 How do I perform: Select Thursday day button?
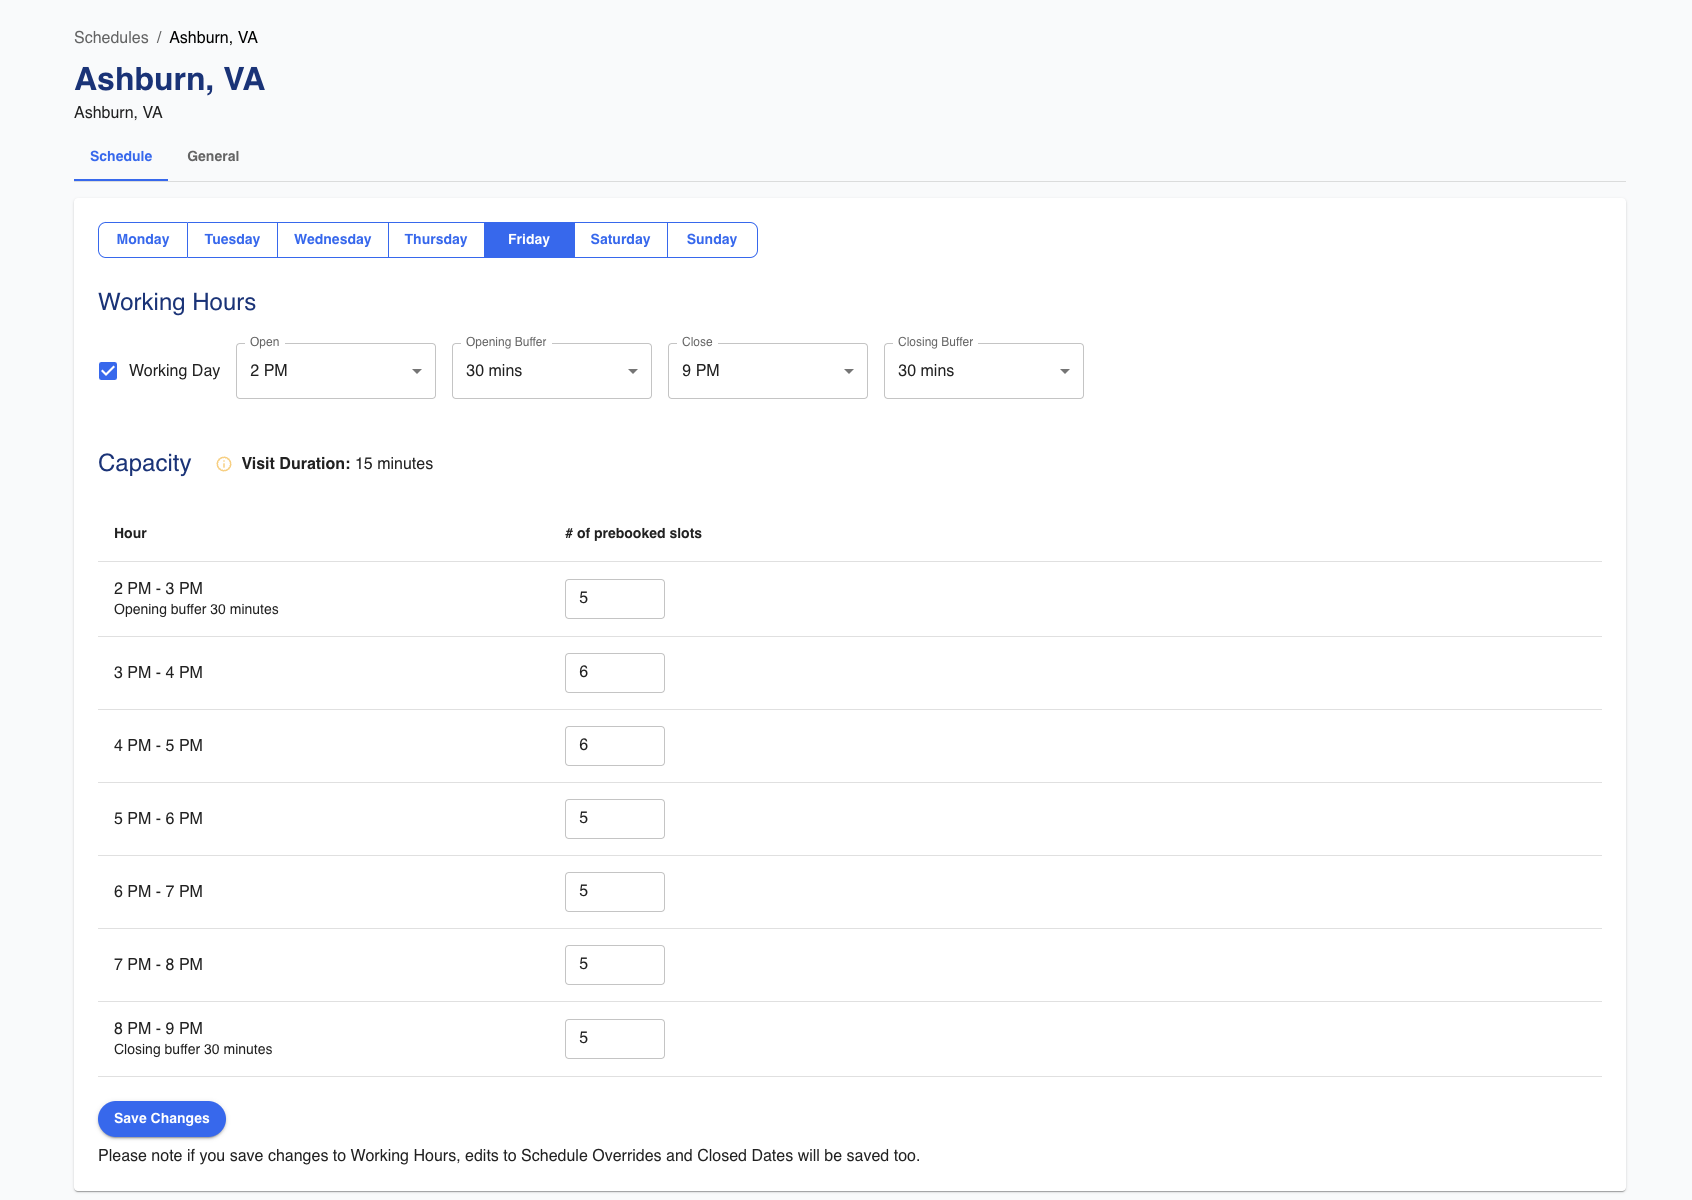[x=436, y=240]
